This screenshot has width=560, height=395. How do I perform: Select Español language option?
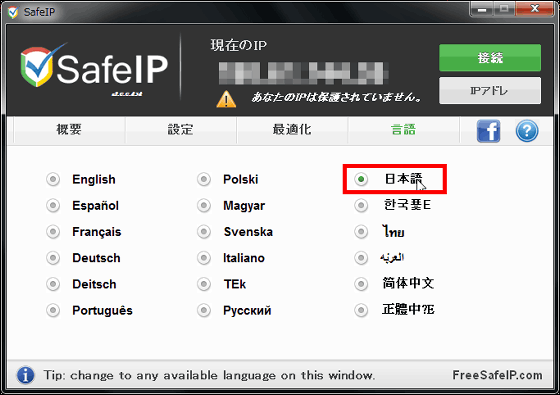(53, 205)
